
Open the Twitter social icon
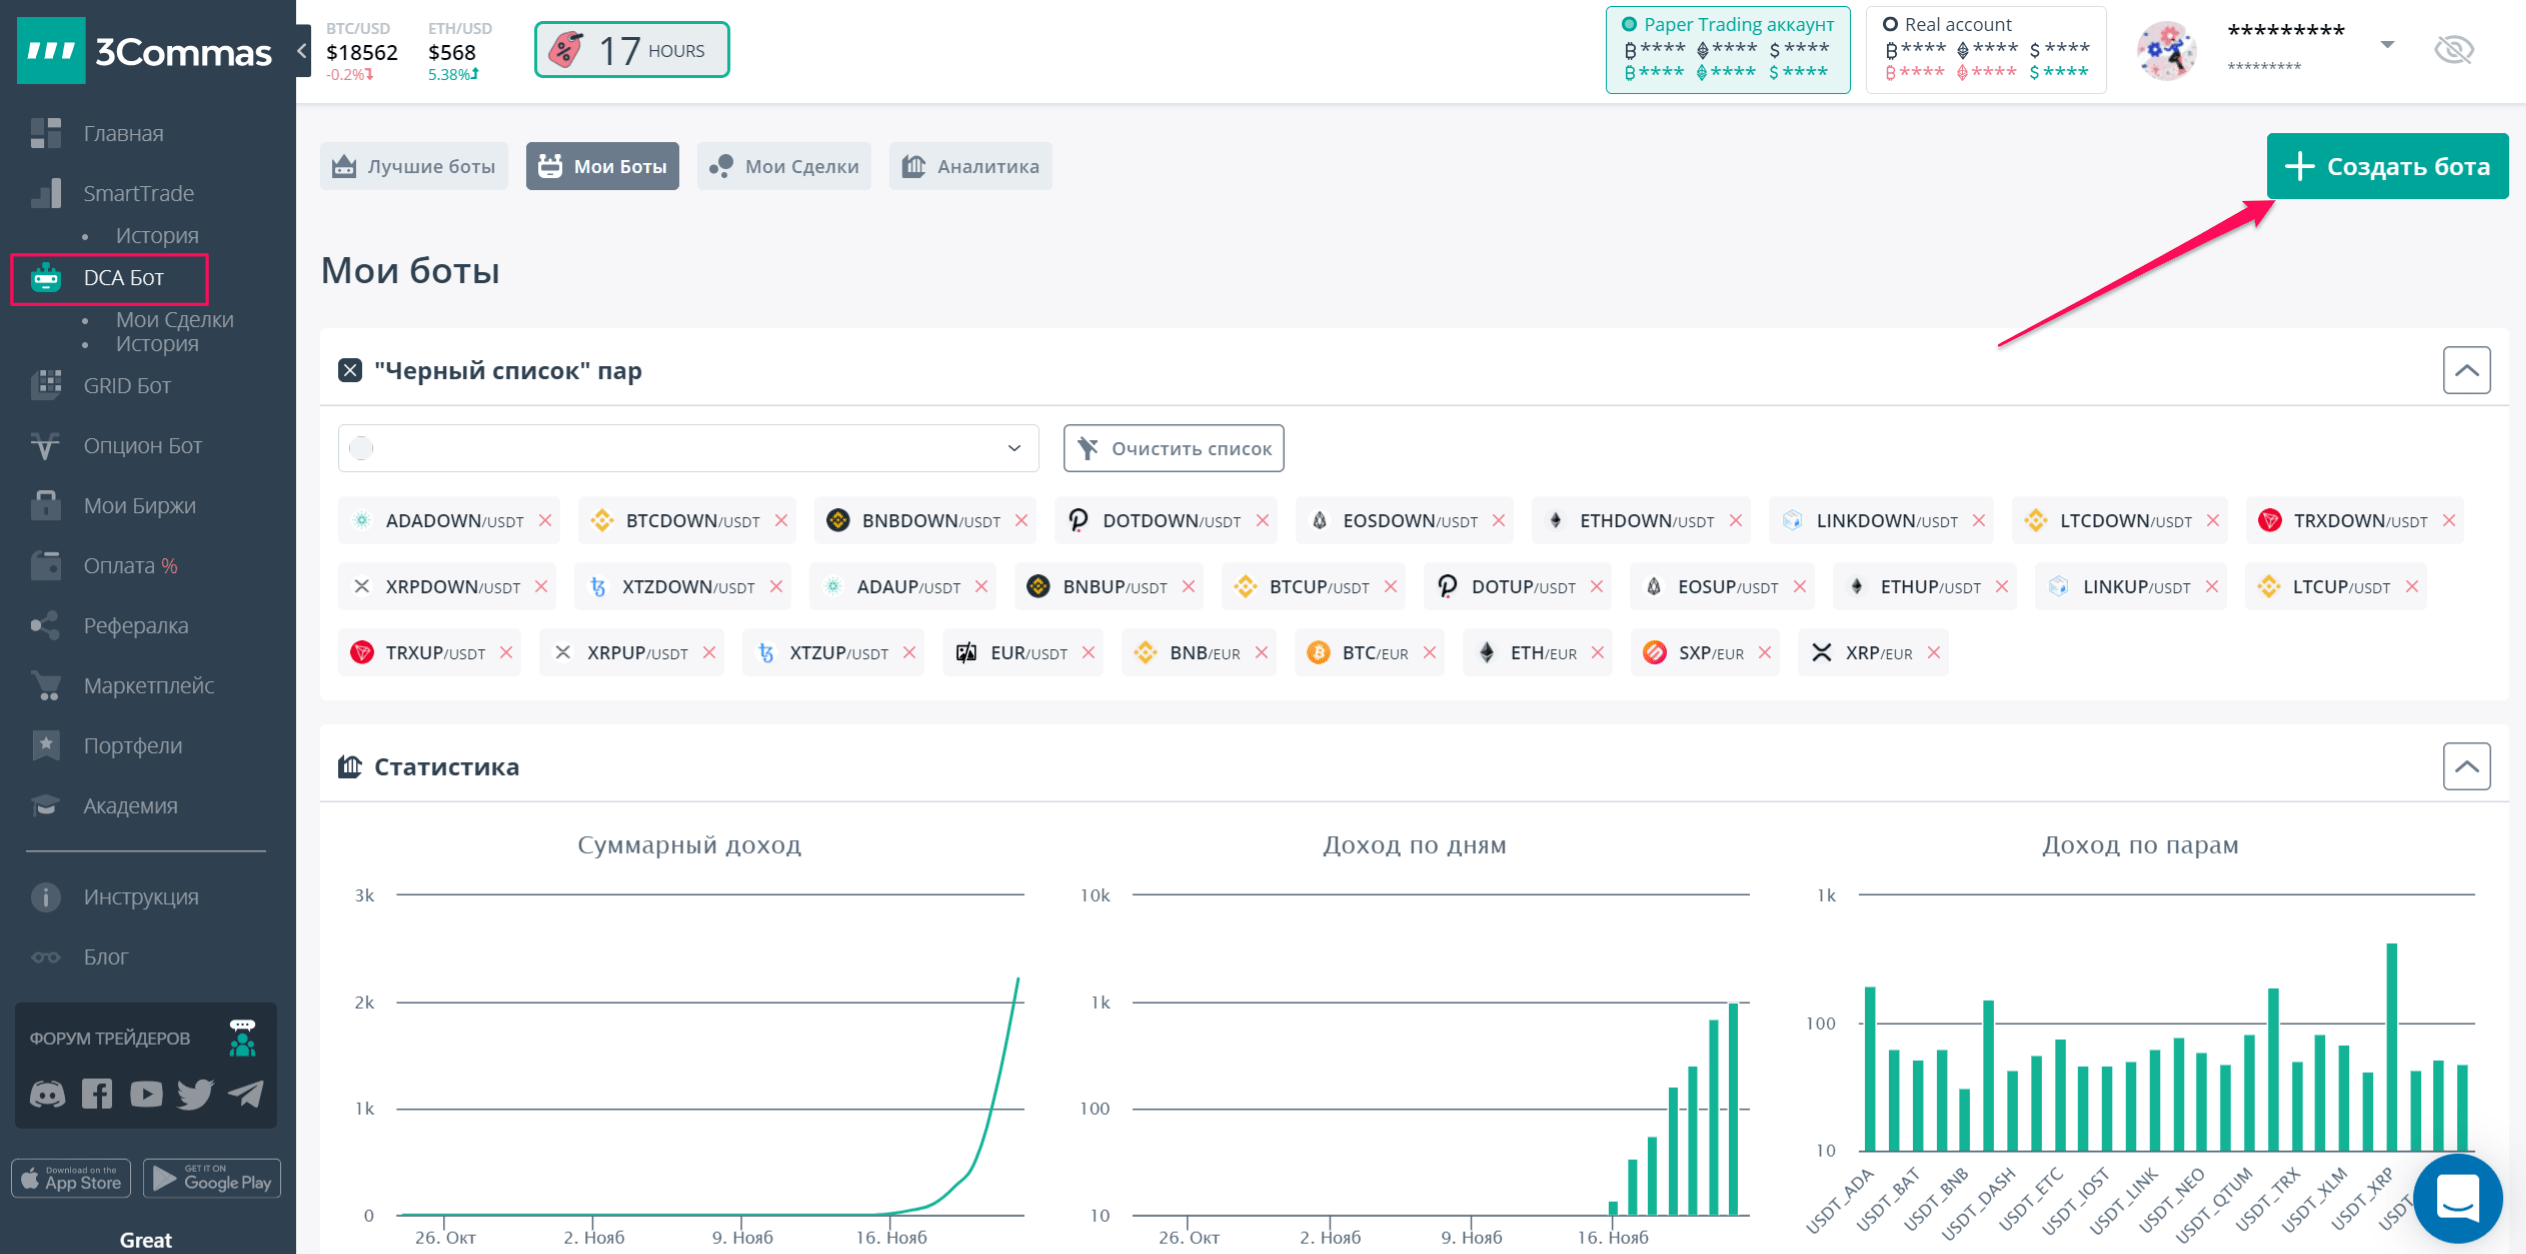click(x=195, y=1094)
